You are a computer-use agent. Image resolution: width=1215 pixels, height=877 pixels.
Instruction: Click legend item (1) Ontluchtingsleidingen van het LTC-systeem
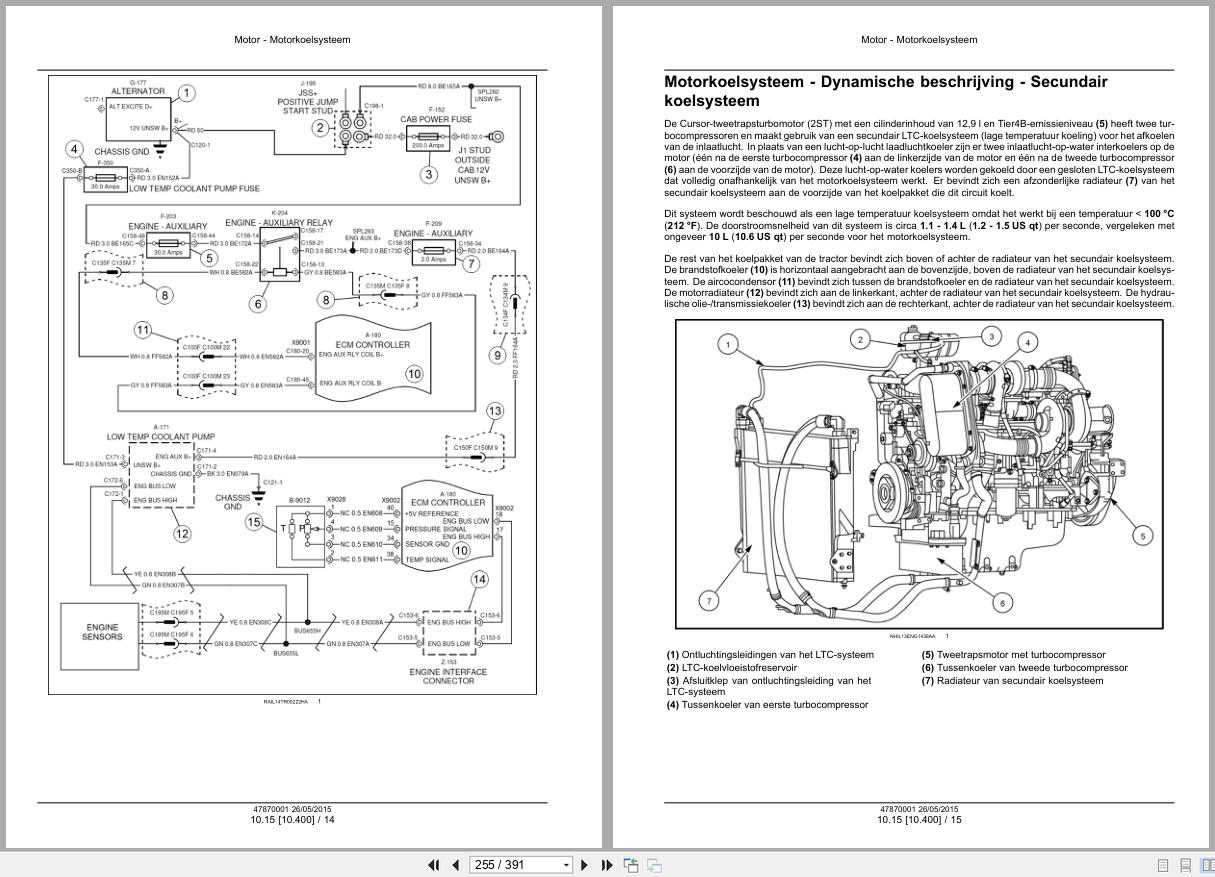(x=770, y=655)
